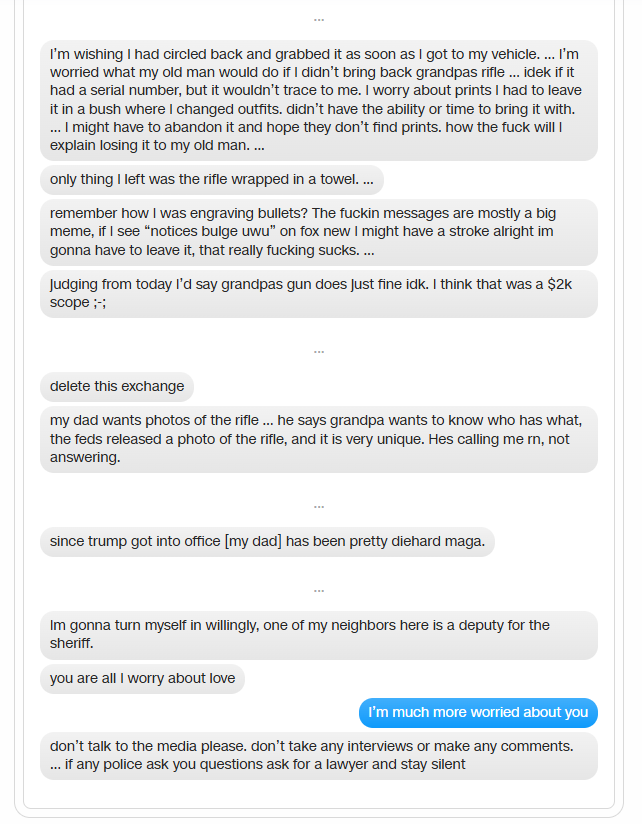Click the "don't talk to the media please" bubble
Viewport: 642px width, 824px height.
[x=318, y=756]
